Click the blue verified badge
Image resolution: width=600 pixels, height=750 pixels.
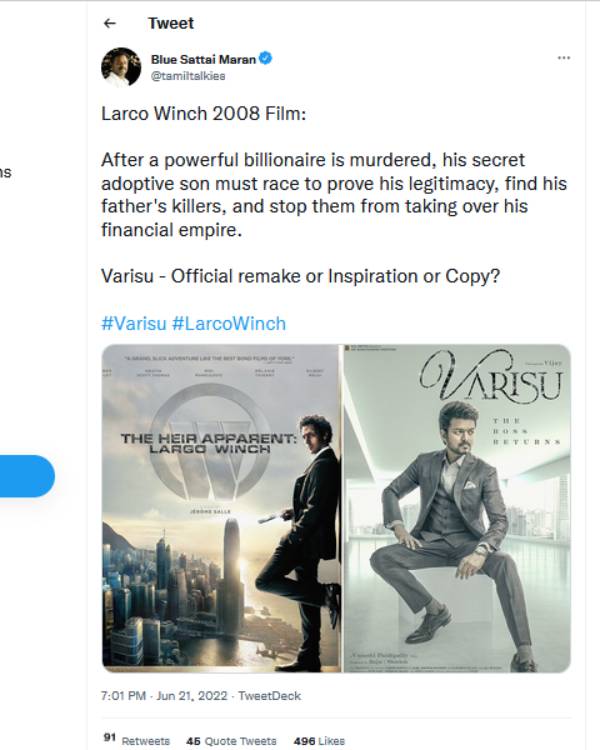pyautogui.click(x=266, y=58)
